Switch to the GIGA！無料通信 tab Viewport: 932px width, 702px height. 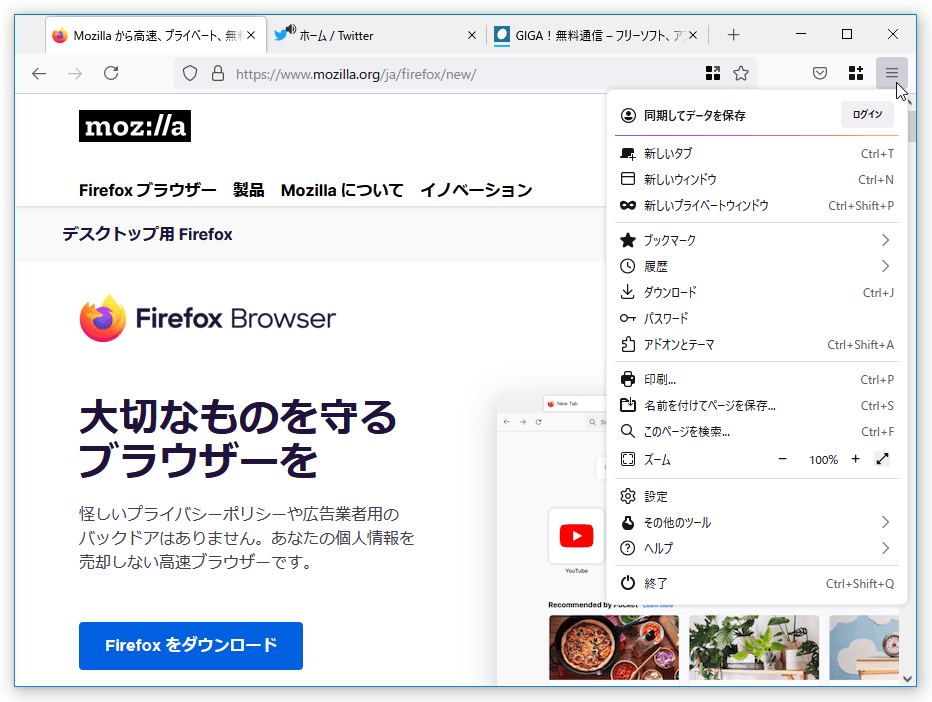[x=596, y=35]
